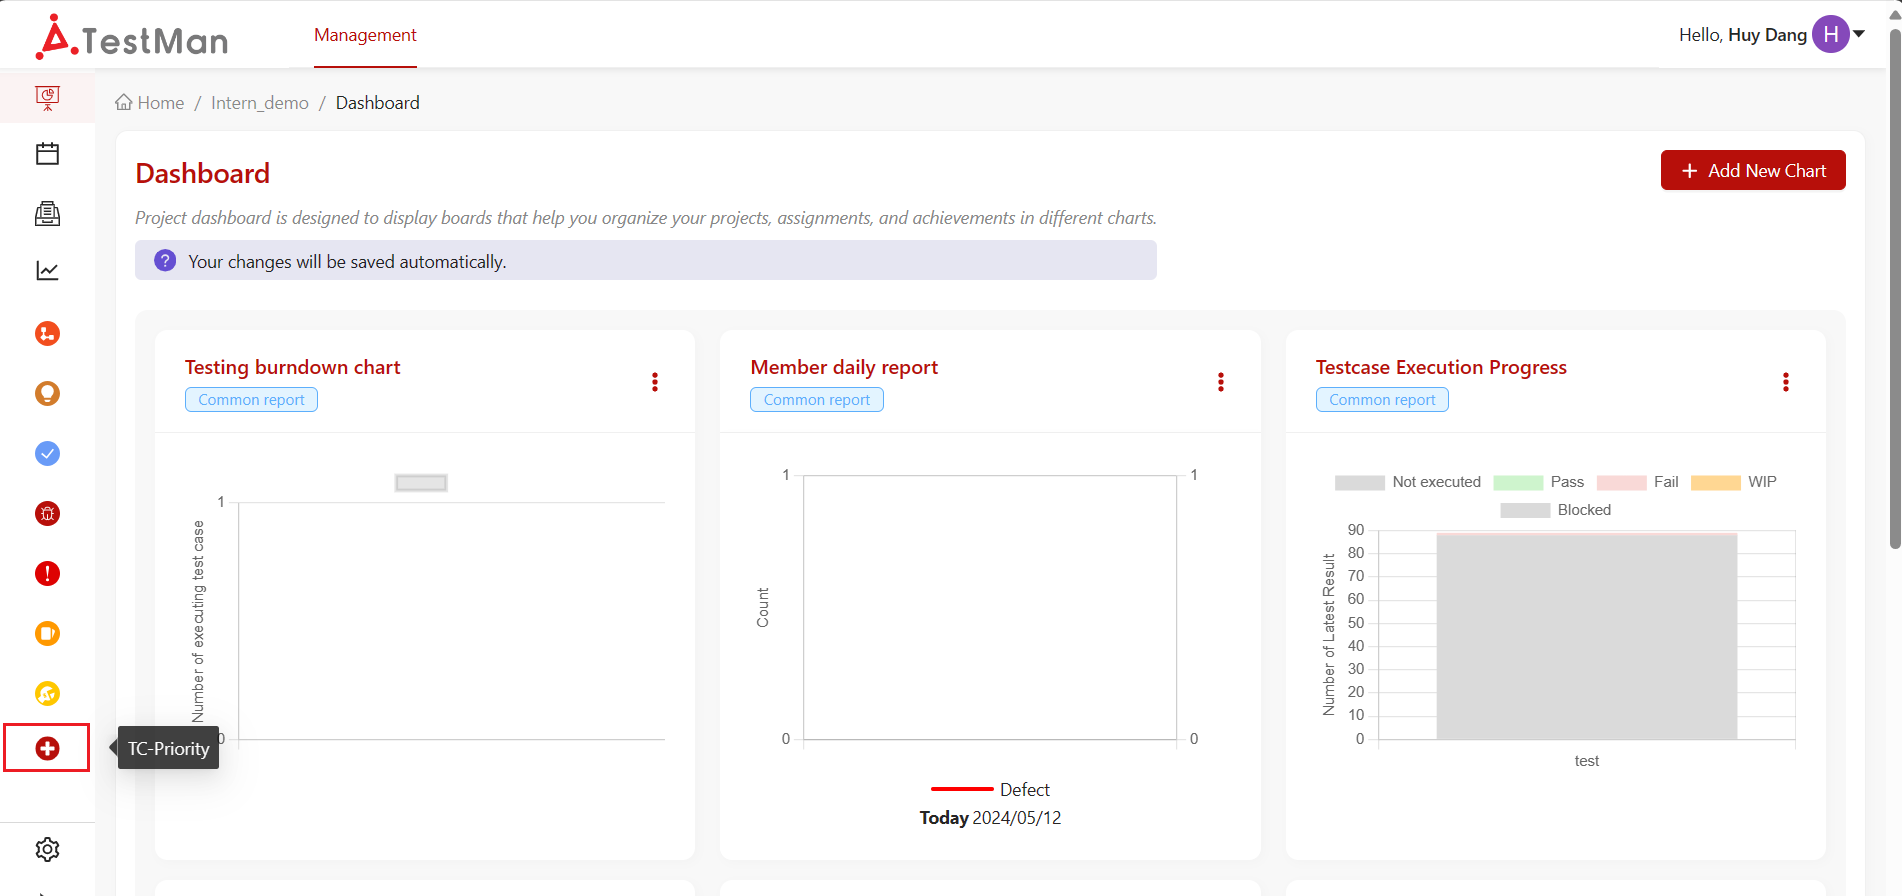Click the TC-Priority tooltip label
Image resolution: width=1902 pixels, height=896 pixels.
click(x=168, y=748)
